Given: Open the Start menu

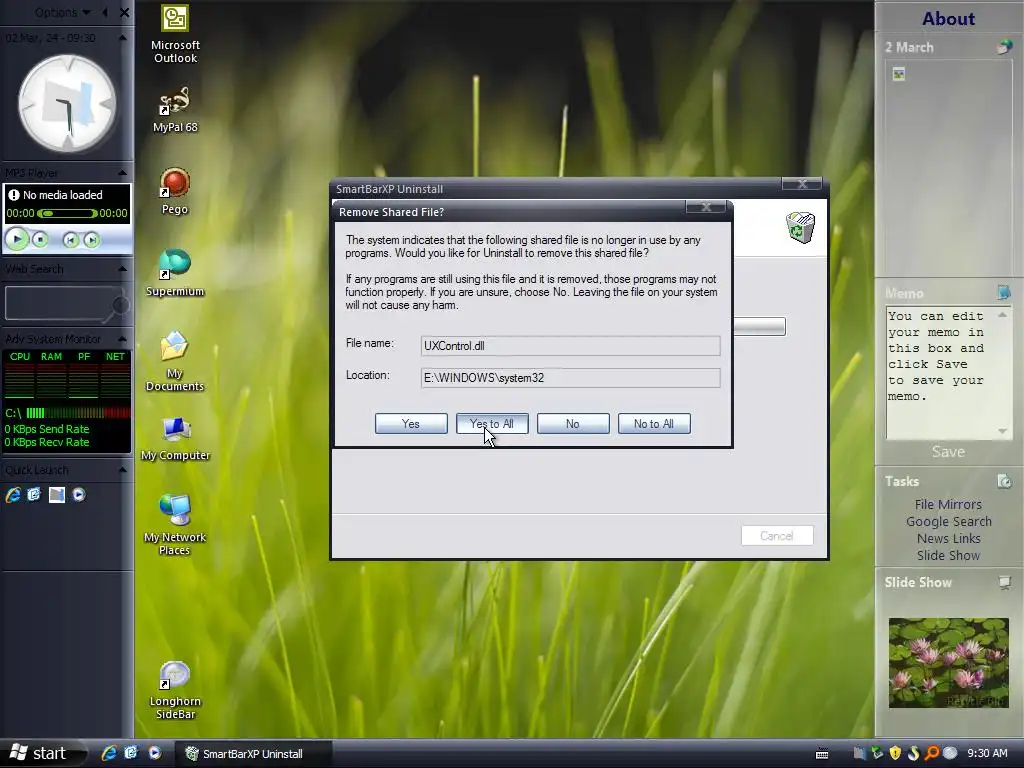Looking at the screenshot, I should (40, 753).
